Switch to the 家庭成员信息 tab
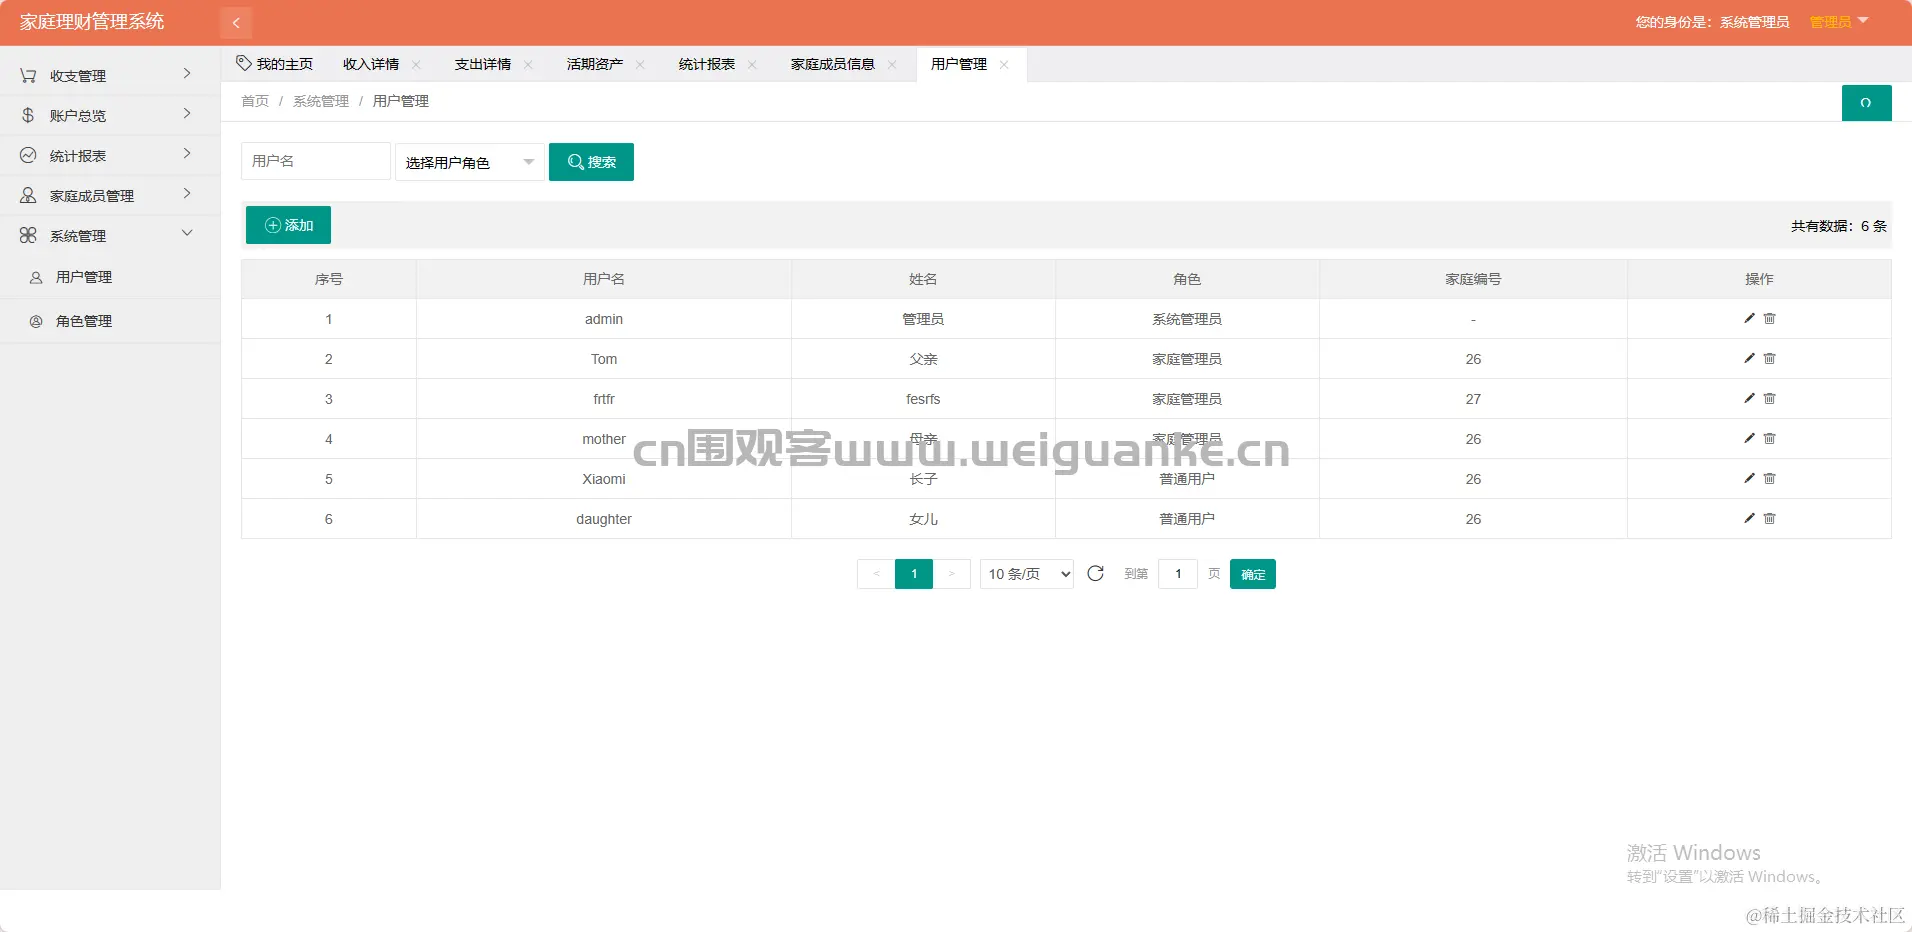This screenshot has height=932, width=1912. coord(833,64)
